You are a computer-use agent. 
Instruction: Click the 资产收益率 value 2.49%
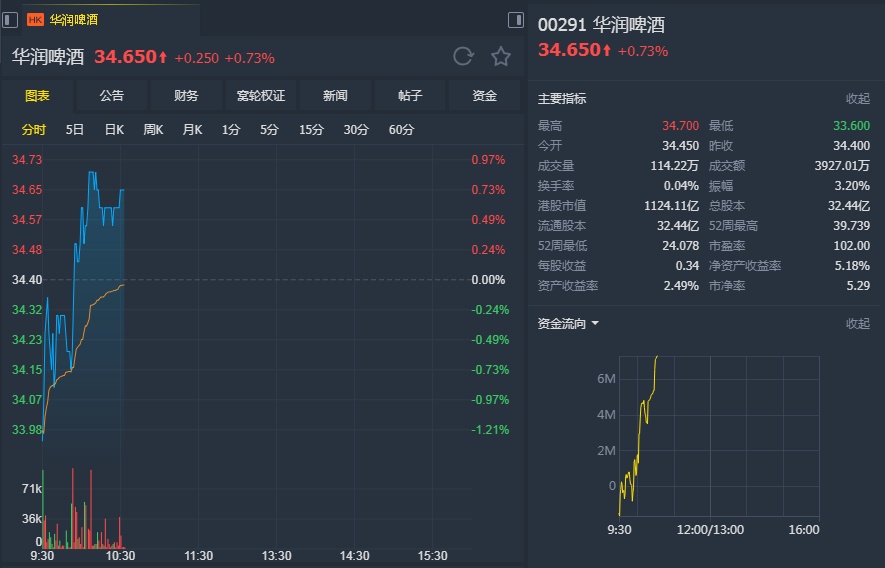pyautogui.click(x=681, y=286)
